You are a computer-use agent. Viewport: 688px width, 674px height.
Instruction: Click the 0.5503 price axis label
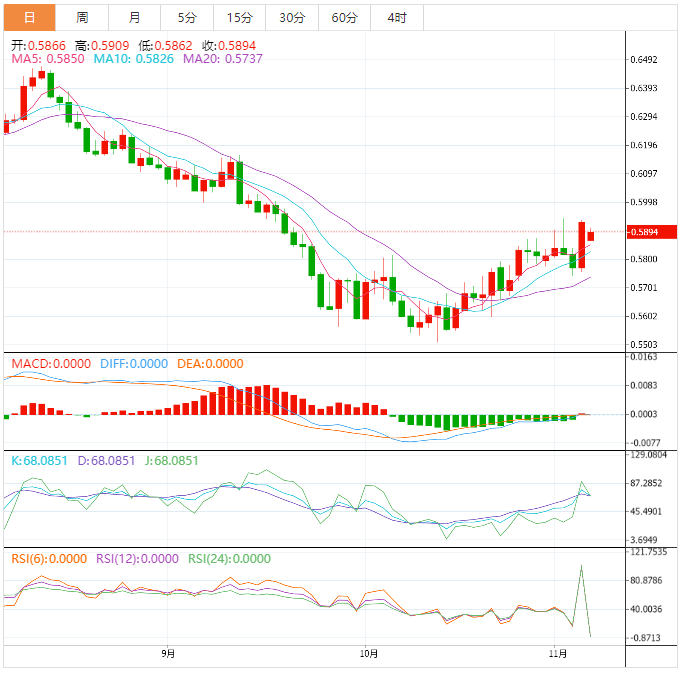point(644,344)
